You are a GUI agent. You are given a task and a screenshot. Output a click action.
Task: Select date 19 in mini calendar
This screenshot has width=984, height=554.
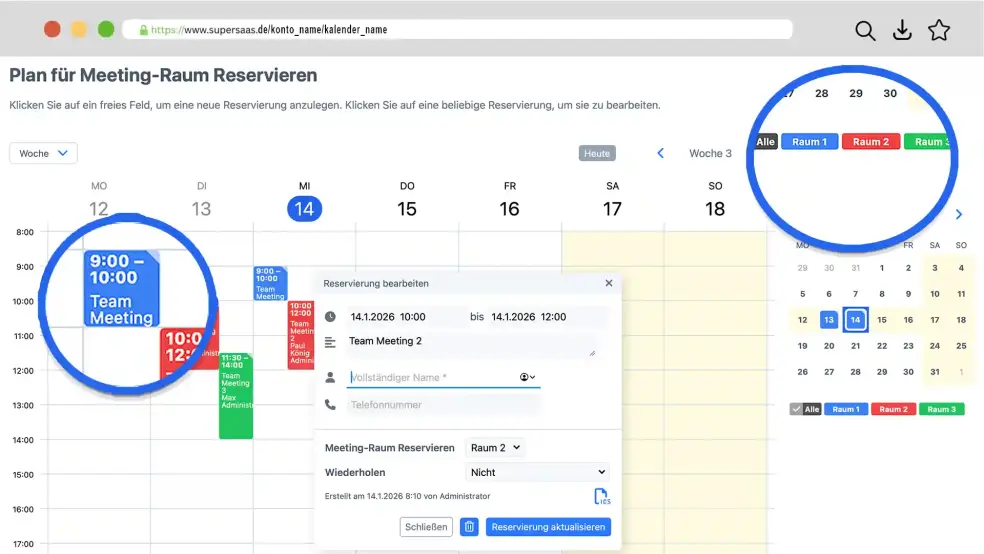802,346
